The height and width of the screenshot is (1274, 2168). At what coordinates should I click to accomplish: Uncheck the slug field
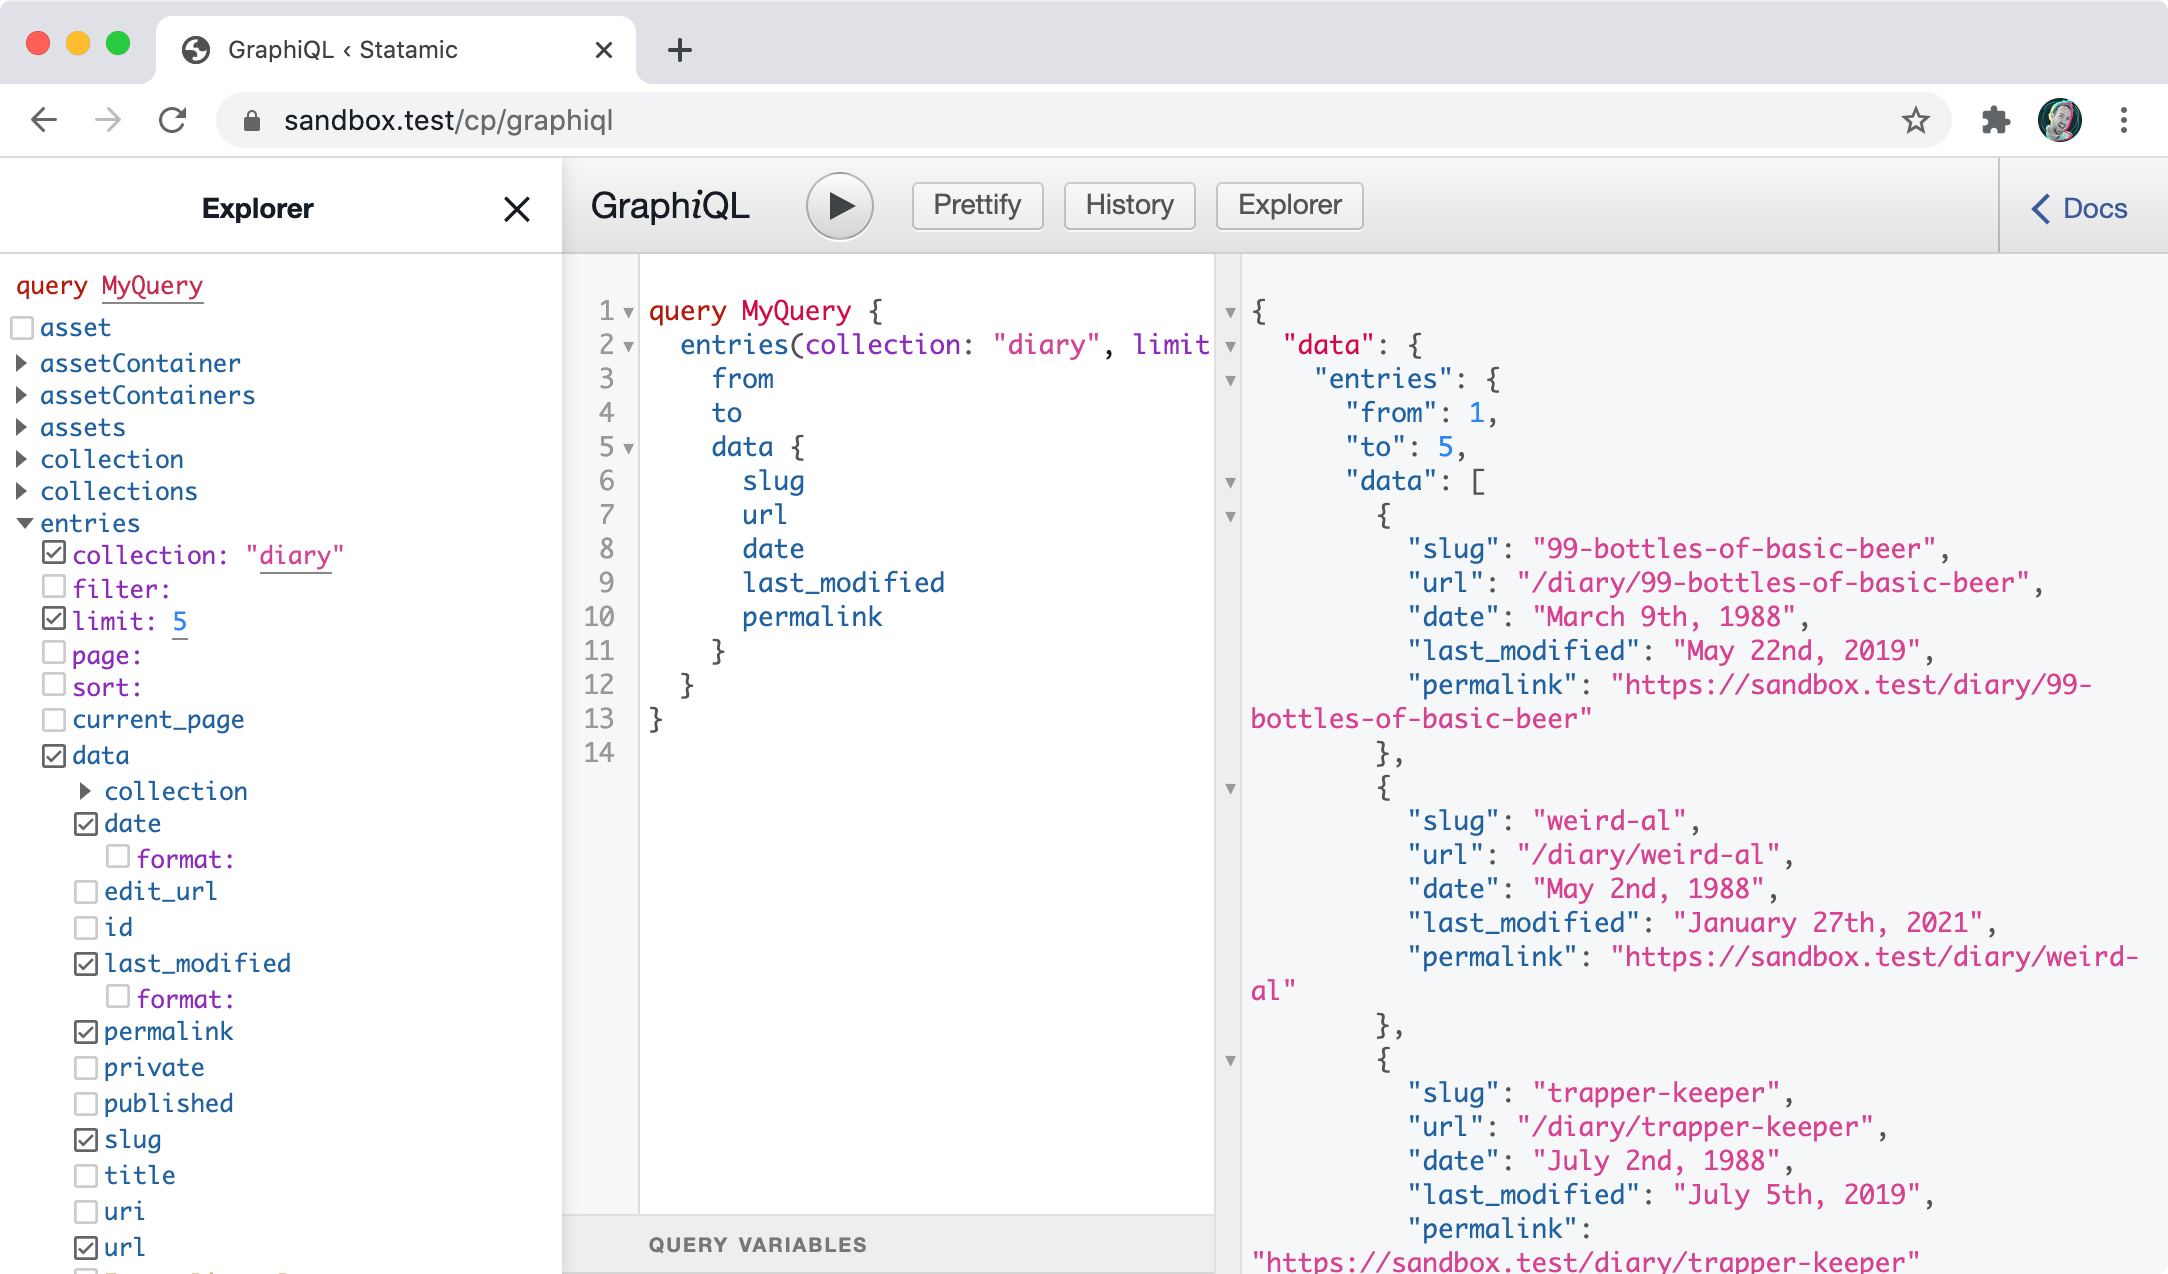[x=86, y=1140]
